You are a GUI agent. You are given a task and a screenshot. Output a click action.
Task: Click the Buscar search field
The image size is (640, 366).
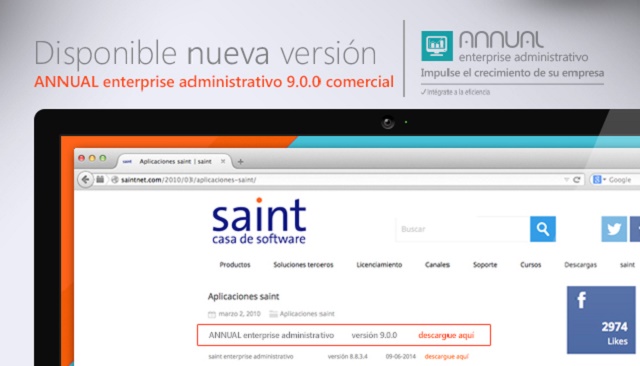click(462, 229)
